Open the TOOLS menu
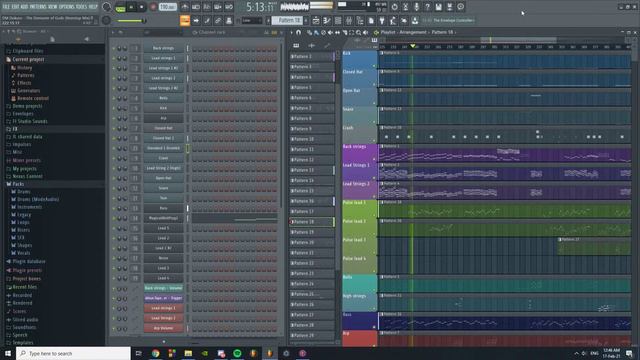The image size is (640, 360). (82, 7)
